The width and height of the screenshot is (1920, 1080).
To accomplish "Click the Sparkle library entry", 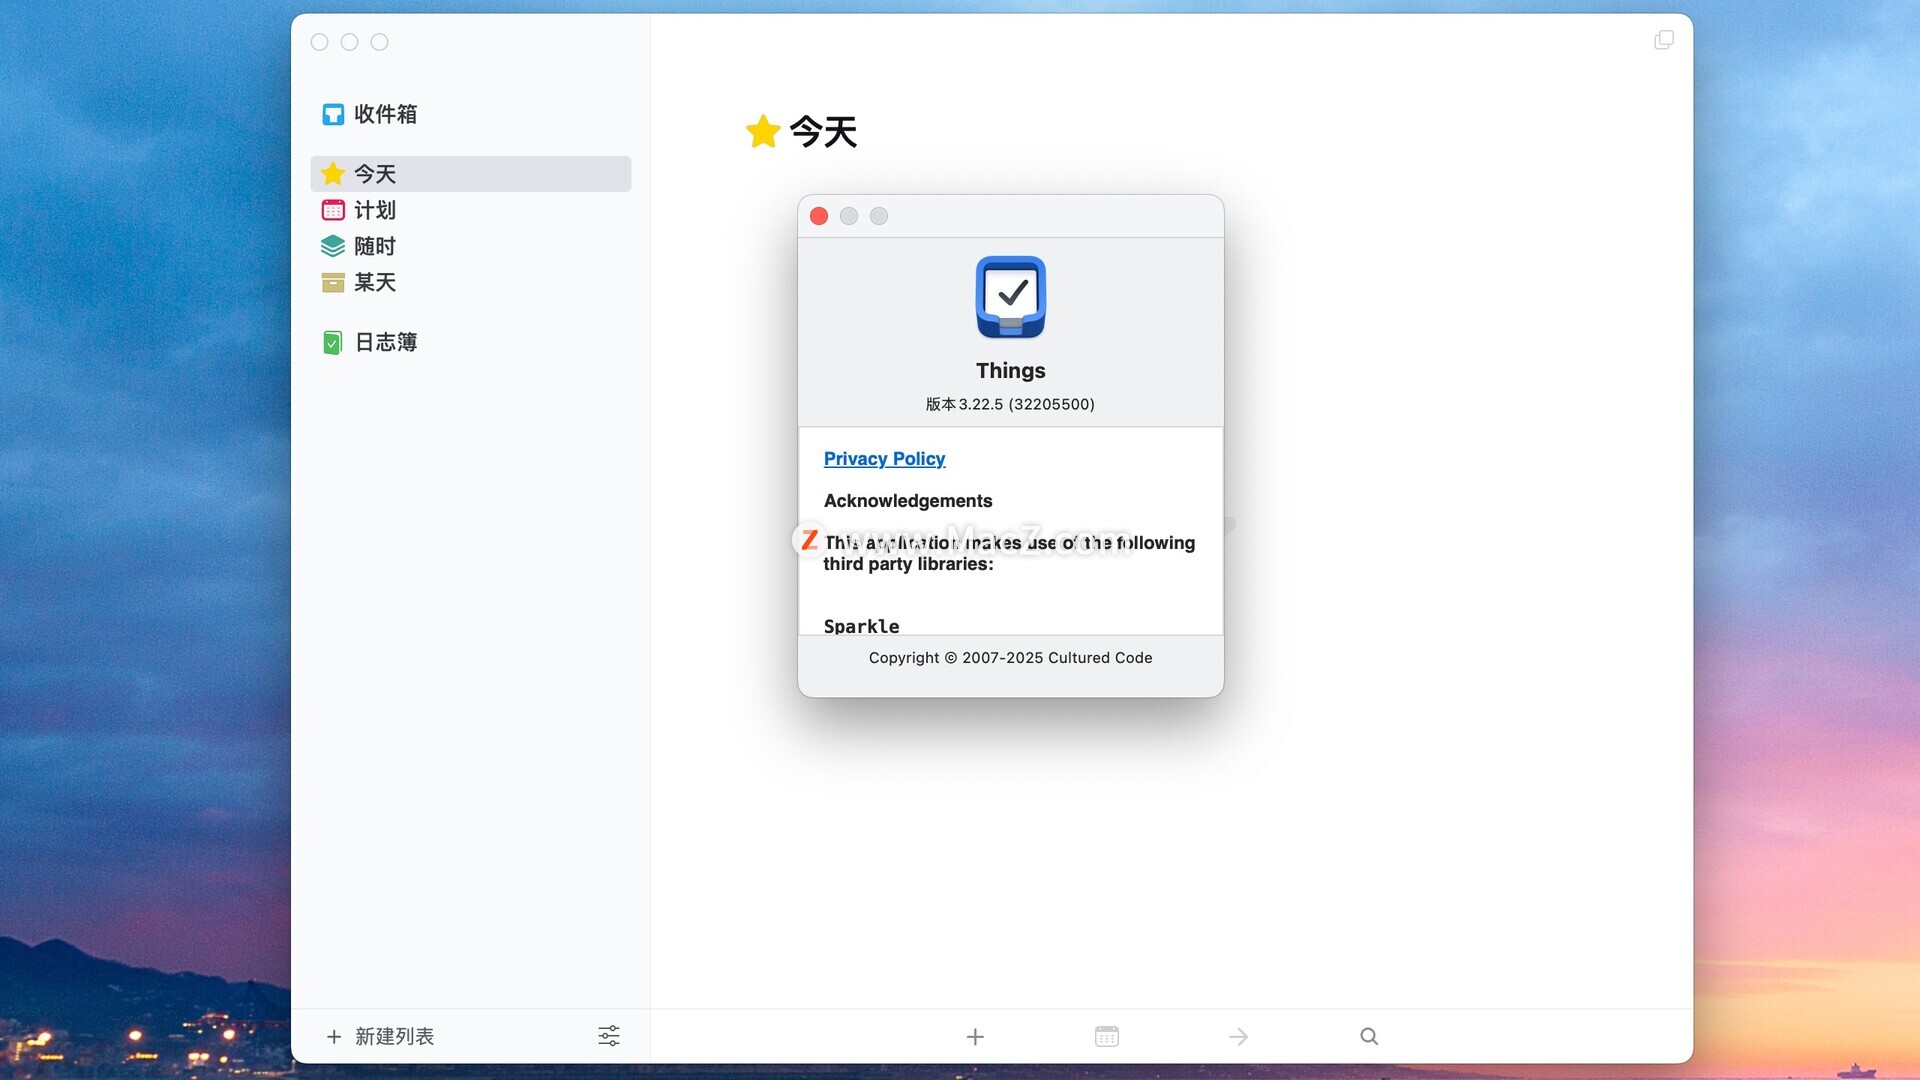I will pos(861,626).
